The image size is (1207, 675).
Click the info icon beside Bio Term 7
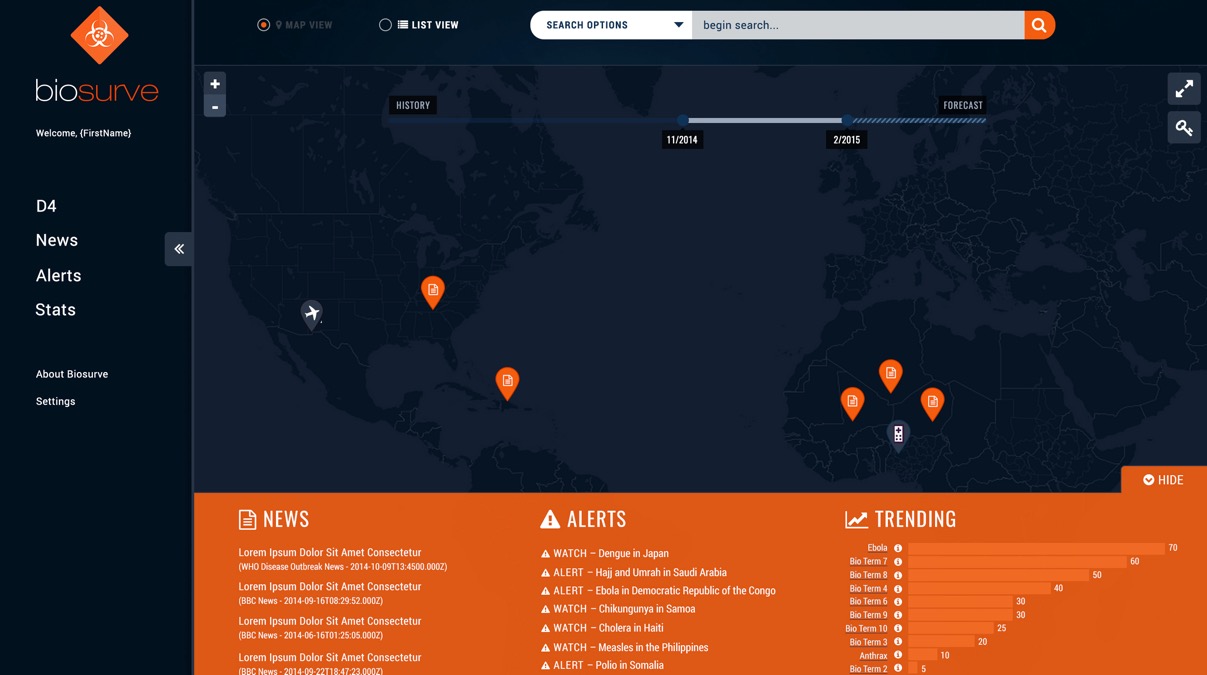(898, 562)
